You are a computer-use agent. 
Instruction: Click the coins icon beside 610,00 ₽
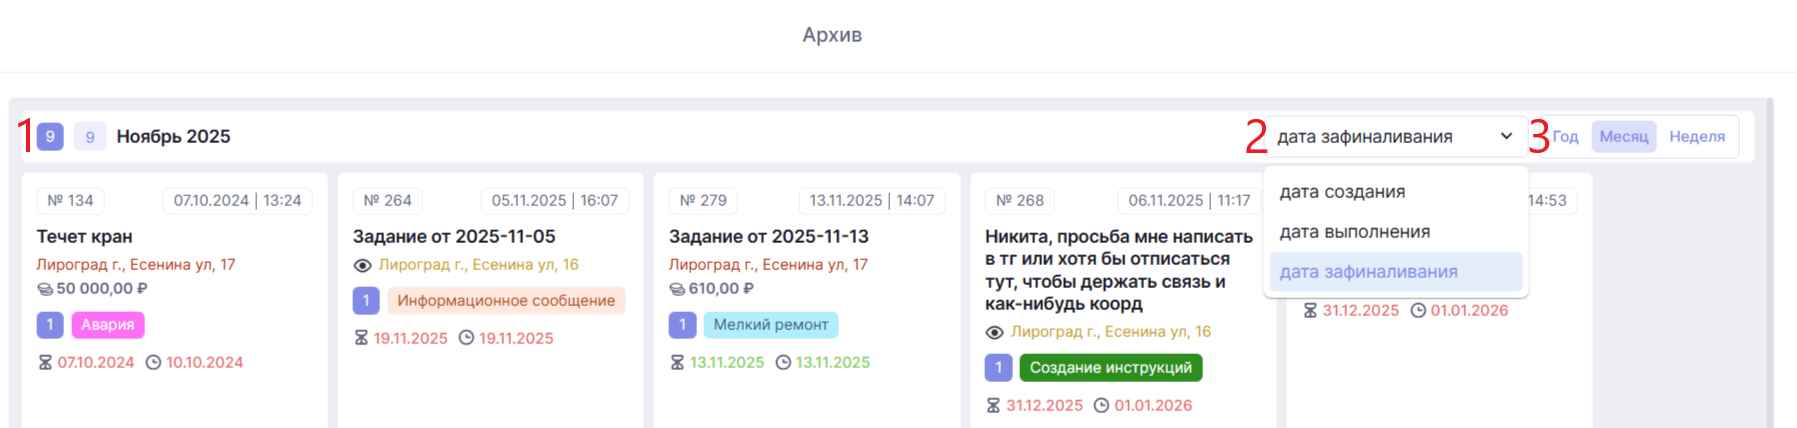677,289
